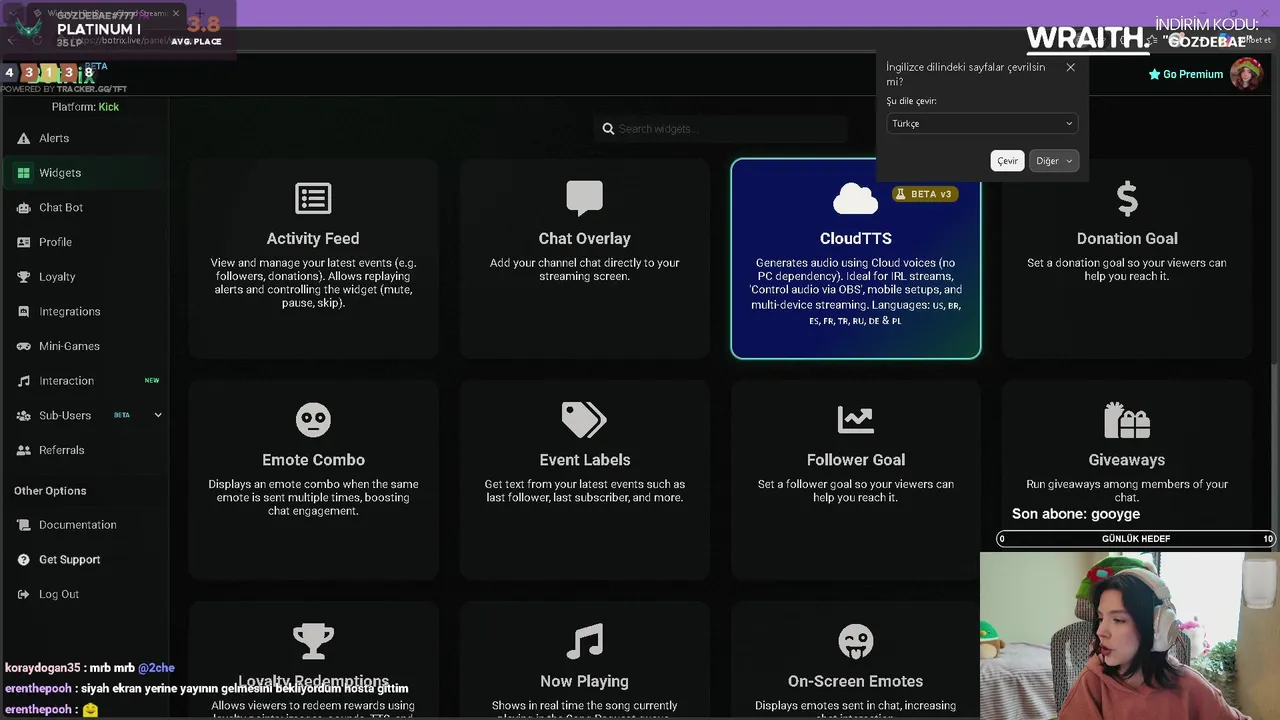Click the page vertical scrollbar

coord(1274,460)
